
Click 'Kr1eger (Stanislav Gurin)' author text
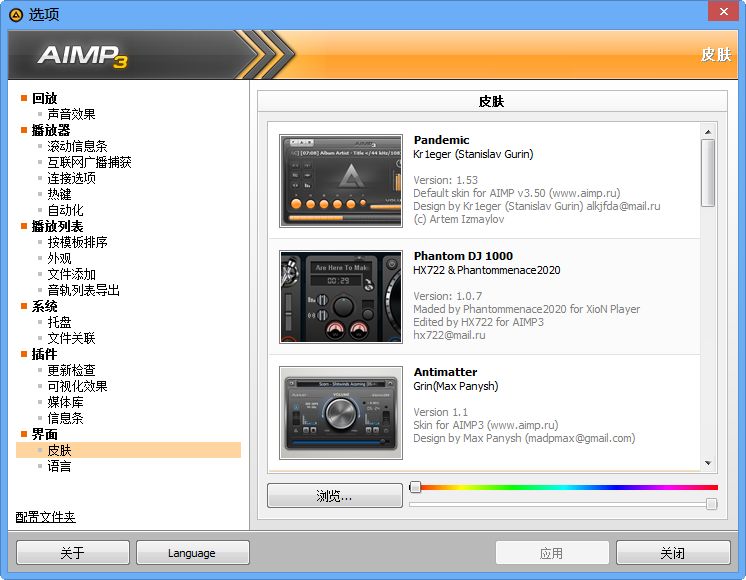point(473,154)
